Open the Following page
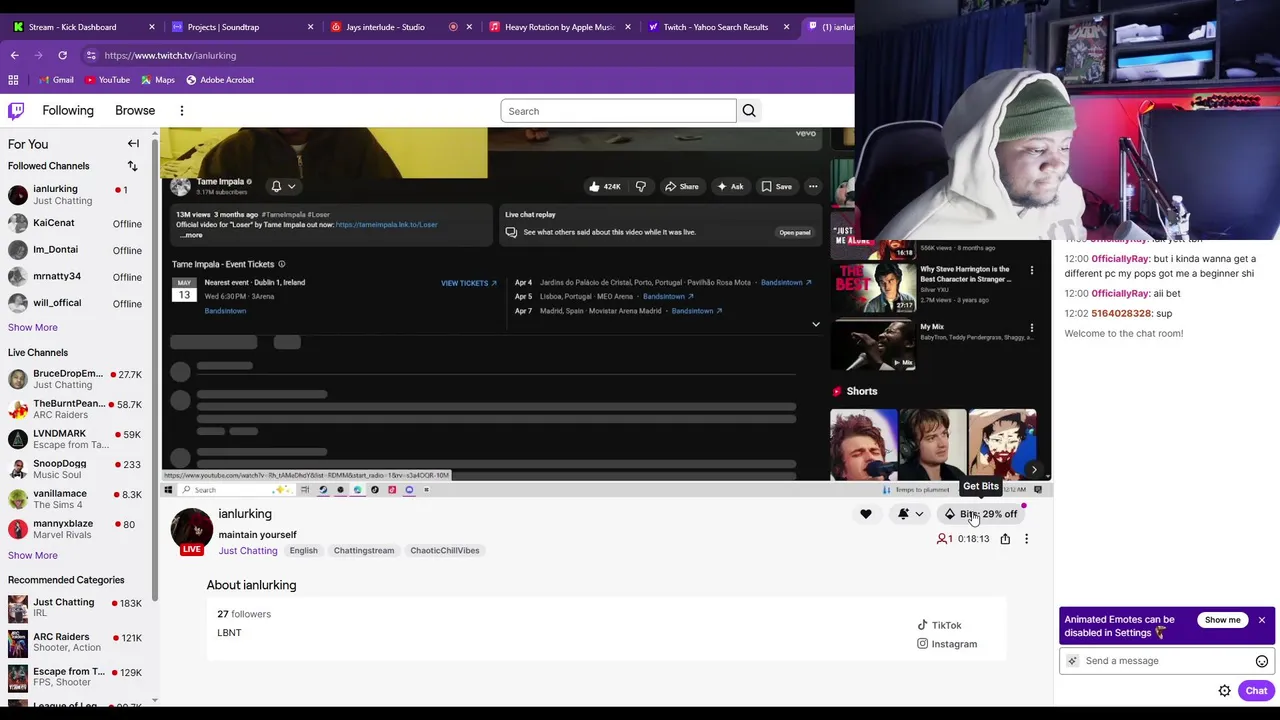The width and height of the screenshot is (1280, 720). pyautogui.click(x=68, y=111)
